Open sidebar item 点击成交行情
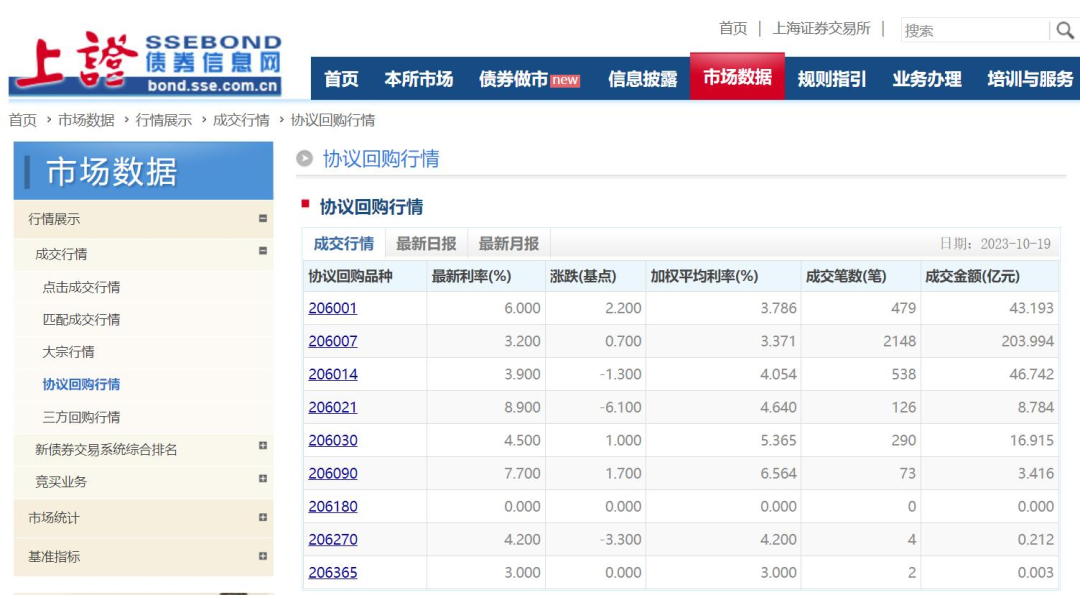The image size is (1080, 595). [x=81, y=287]
